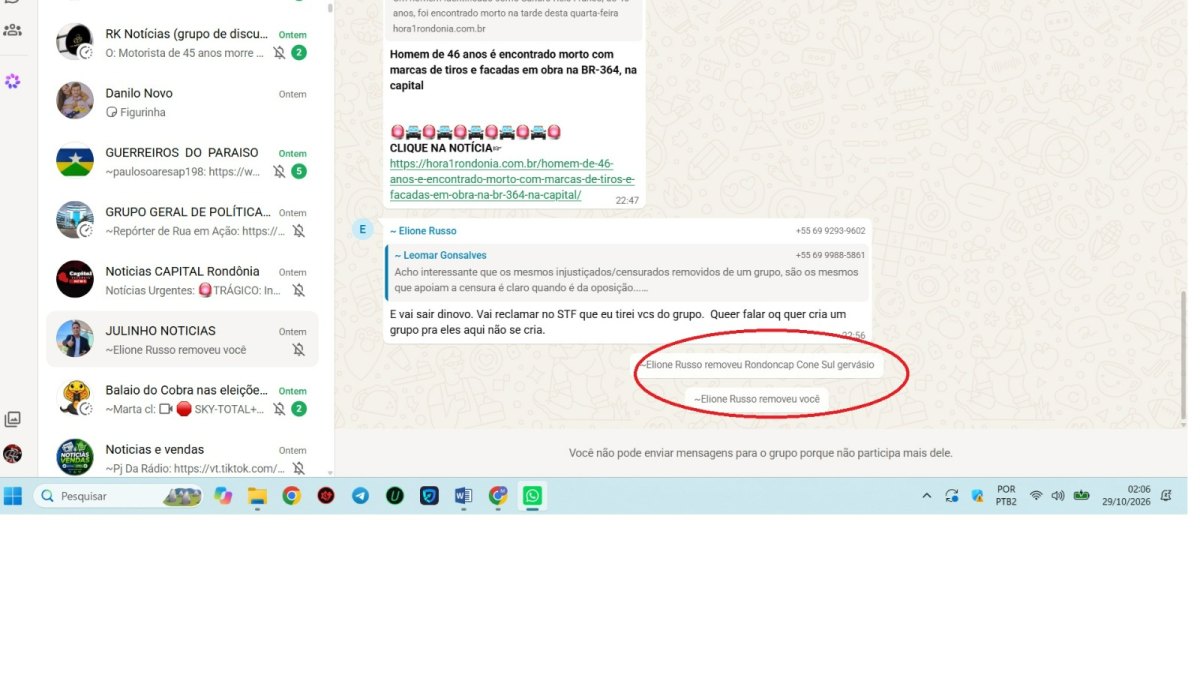Click the Pesquisar taskbar search box
The height and width of the screenshot is (675, 1200).
[x=118, y=496]
